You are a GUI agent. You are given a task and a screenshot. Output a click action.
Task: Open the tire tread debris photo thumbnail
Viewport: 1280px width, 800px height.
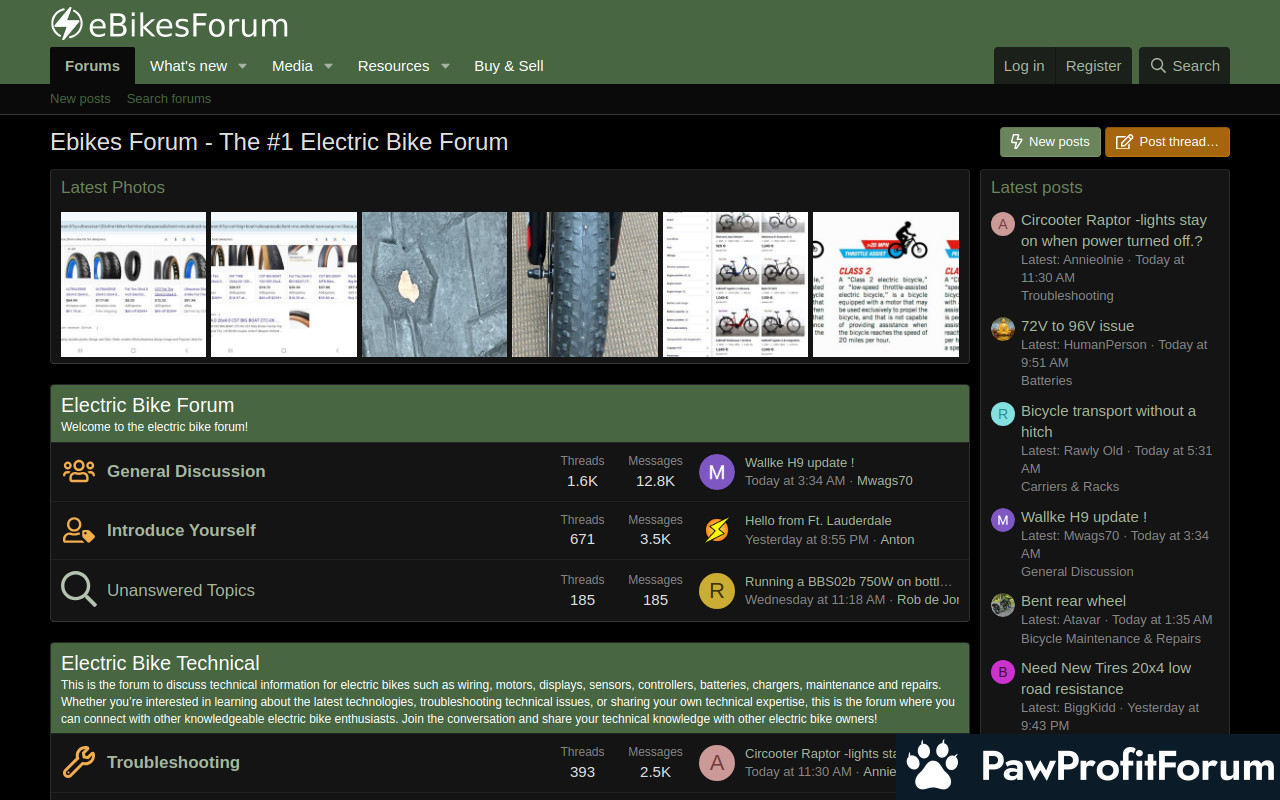[434, 284]
